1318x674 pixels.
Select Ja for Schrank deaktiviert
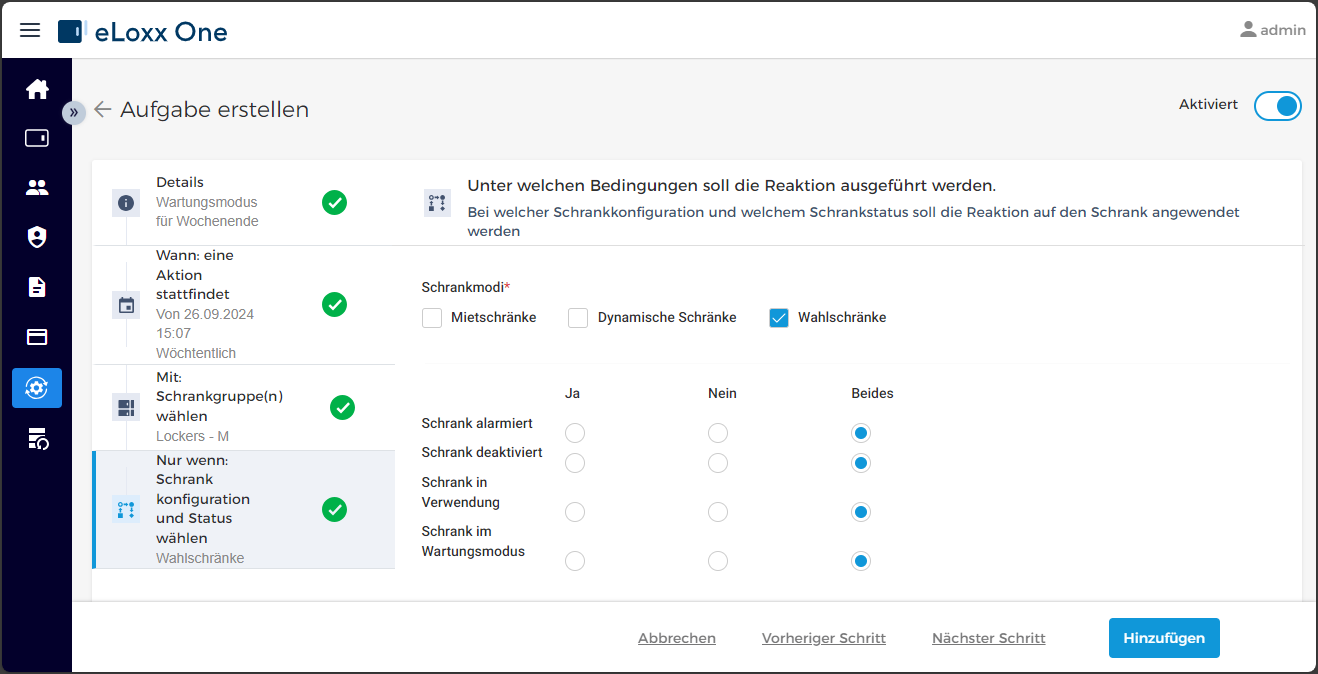point(575,463)
